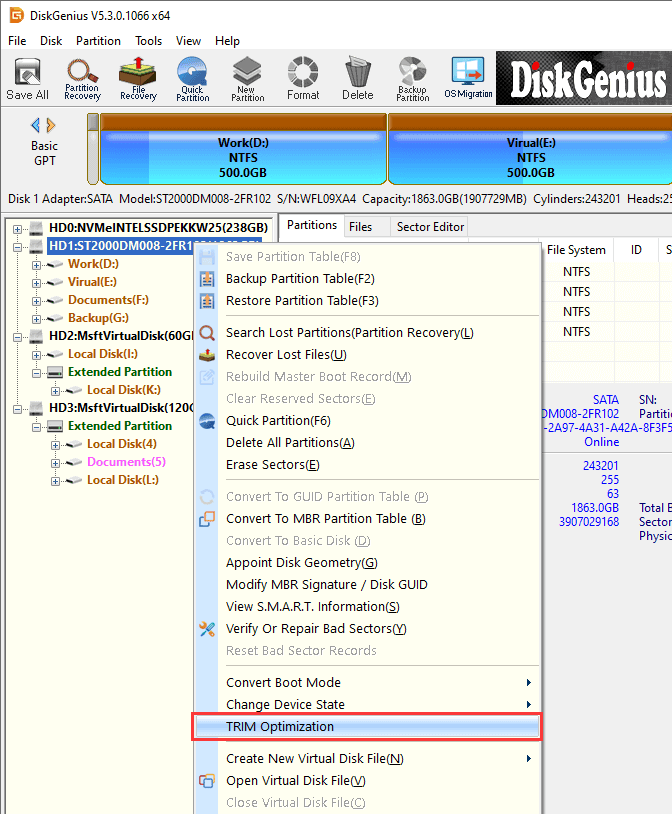Launch File Recovery from the toolbar
The height and width of the screenshot is (814, 672).
pyautogui.click(x=137, y=78)
